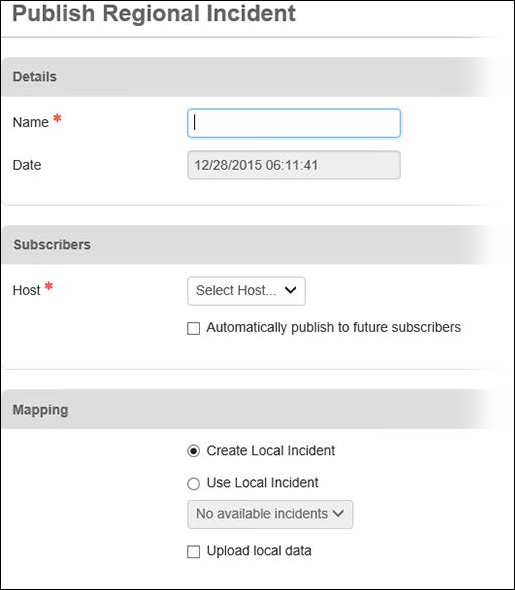The image size is (515, 590).
Task: Click the Publish Regional Incident title
Action: click(154, 13)
